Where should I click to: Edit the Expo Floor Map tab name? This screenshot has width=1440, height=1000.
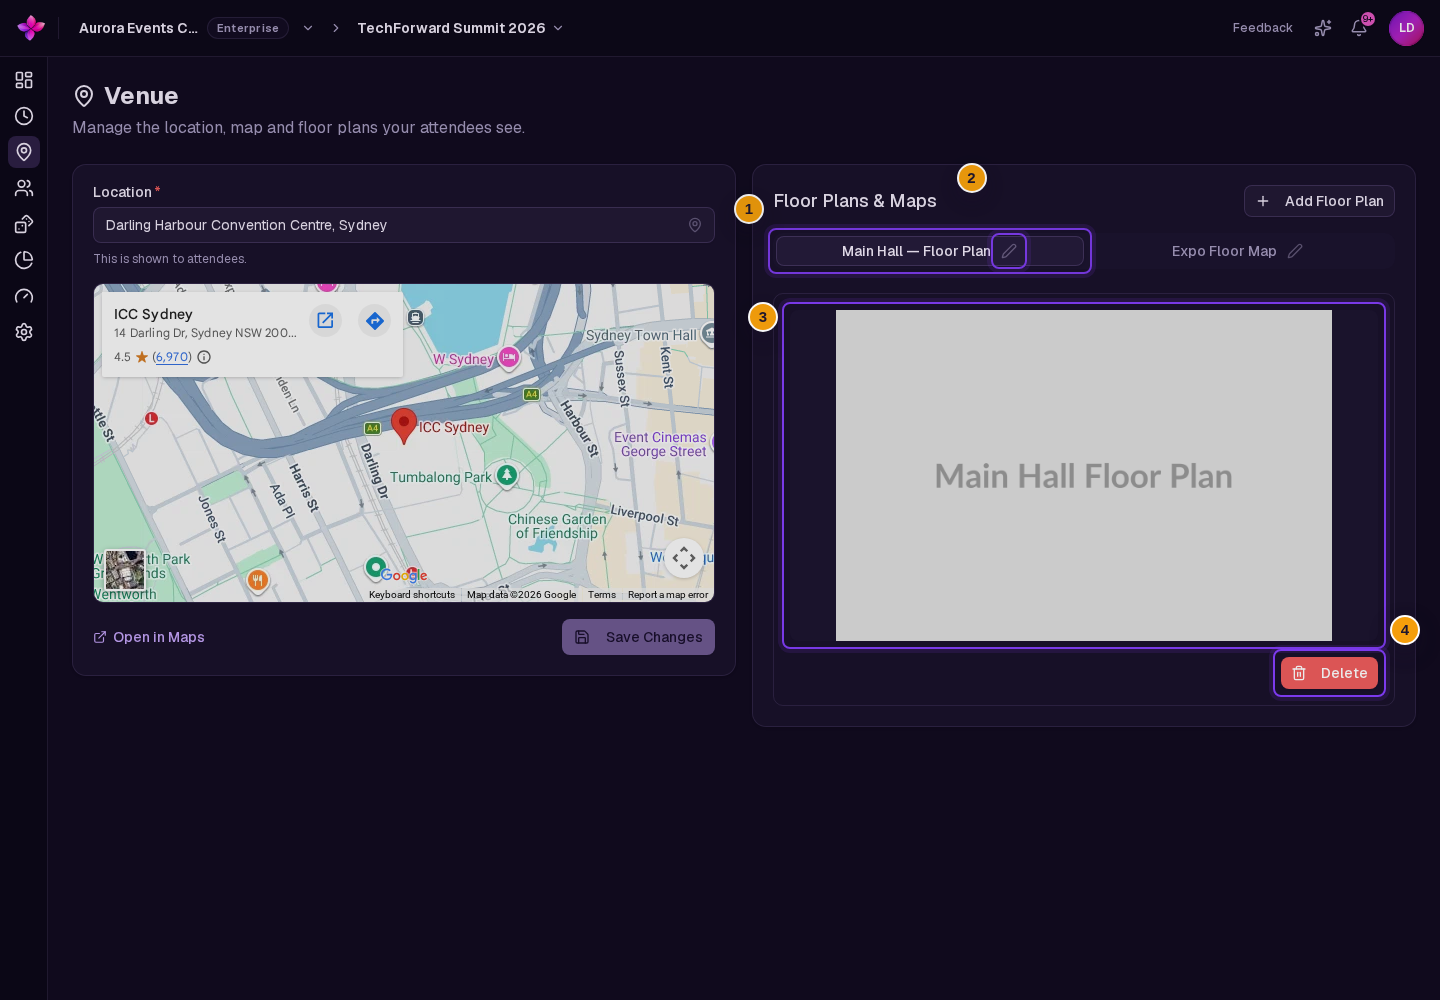click(1295, 251)
